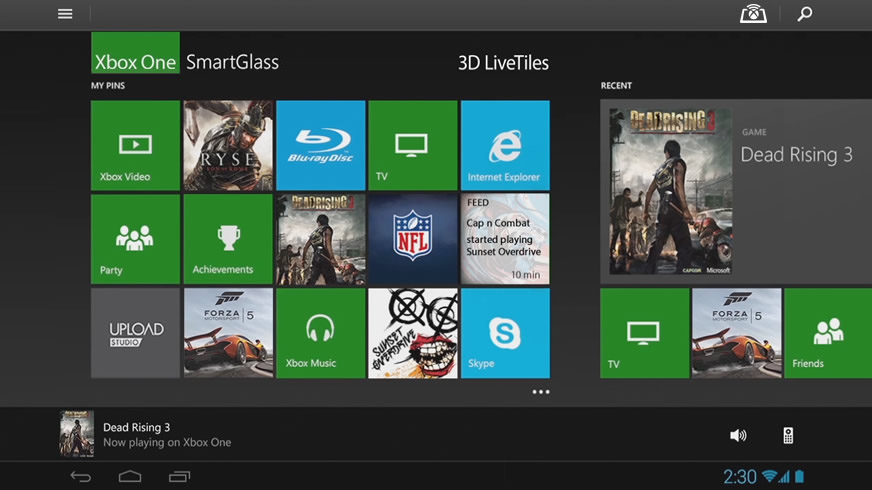The width and height of the screenshot is (872, 490).
Task: Open the Xbox Video tile
Action: click(x=135, y=145)
